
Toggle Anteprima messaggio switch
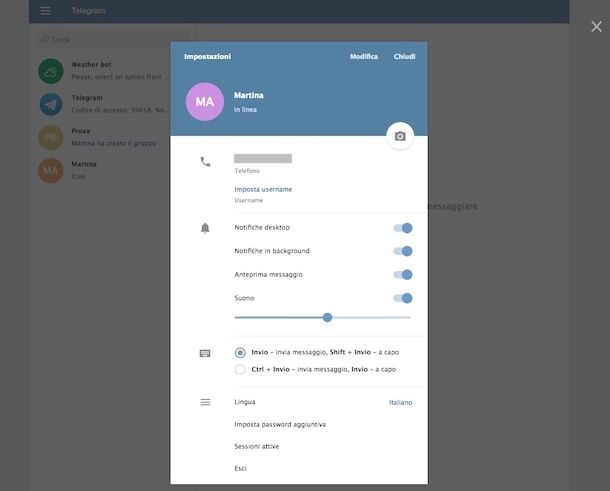coord(403,275)
